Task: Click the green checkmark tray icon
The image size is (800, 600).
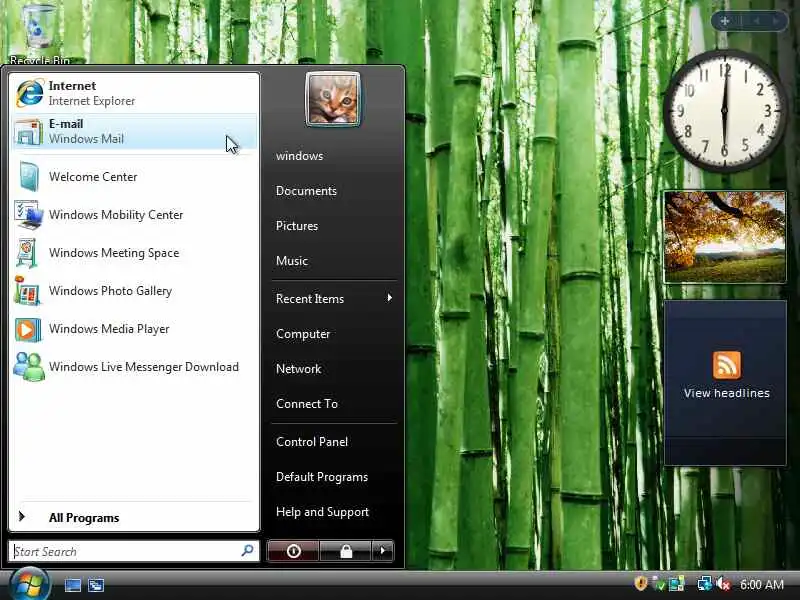Action: pos(659,583)
